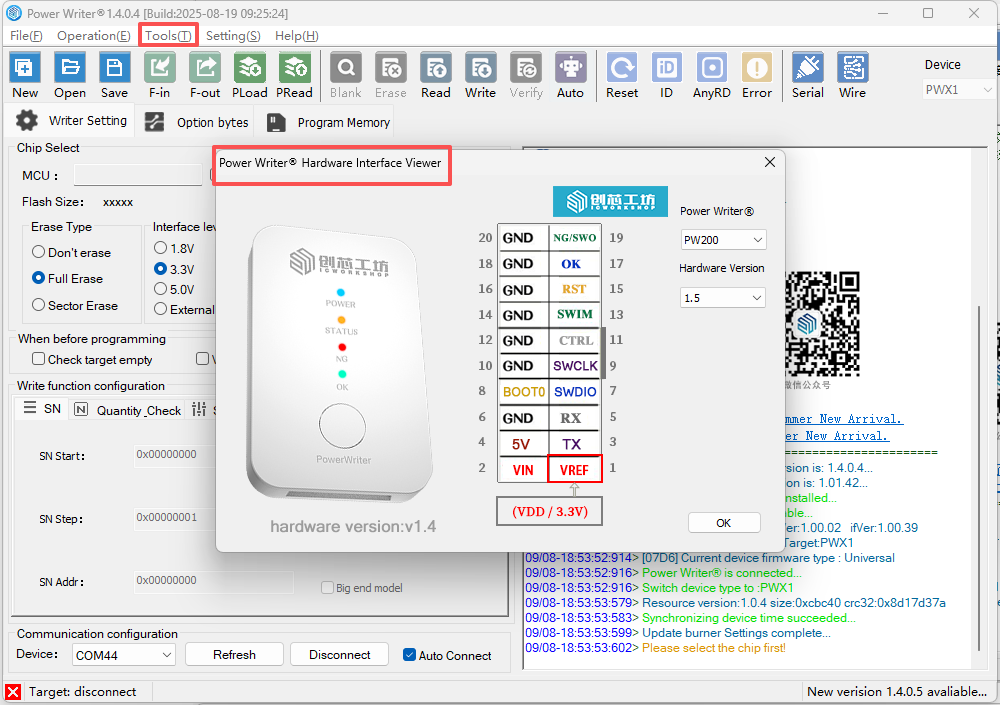Viewport: 1000px width, 705px height.
Task: Open Power Writer PW200 model dropdown
Action: [x=723, y=240]
